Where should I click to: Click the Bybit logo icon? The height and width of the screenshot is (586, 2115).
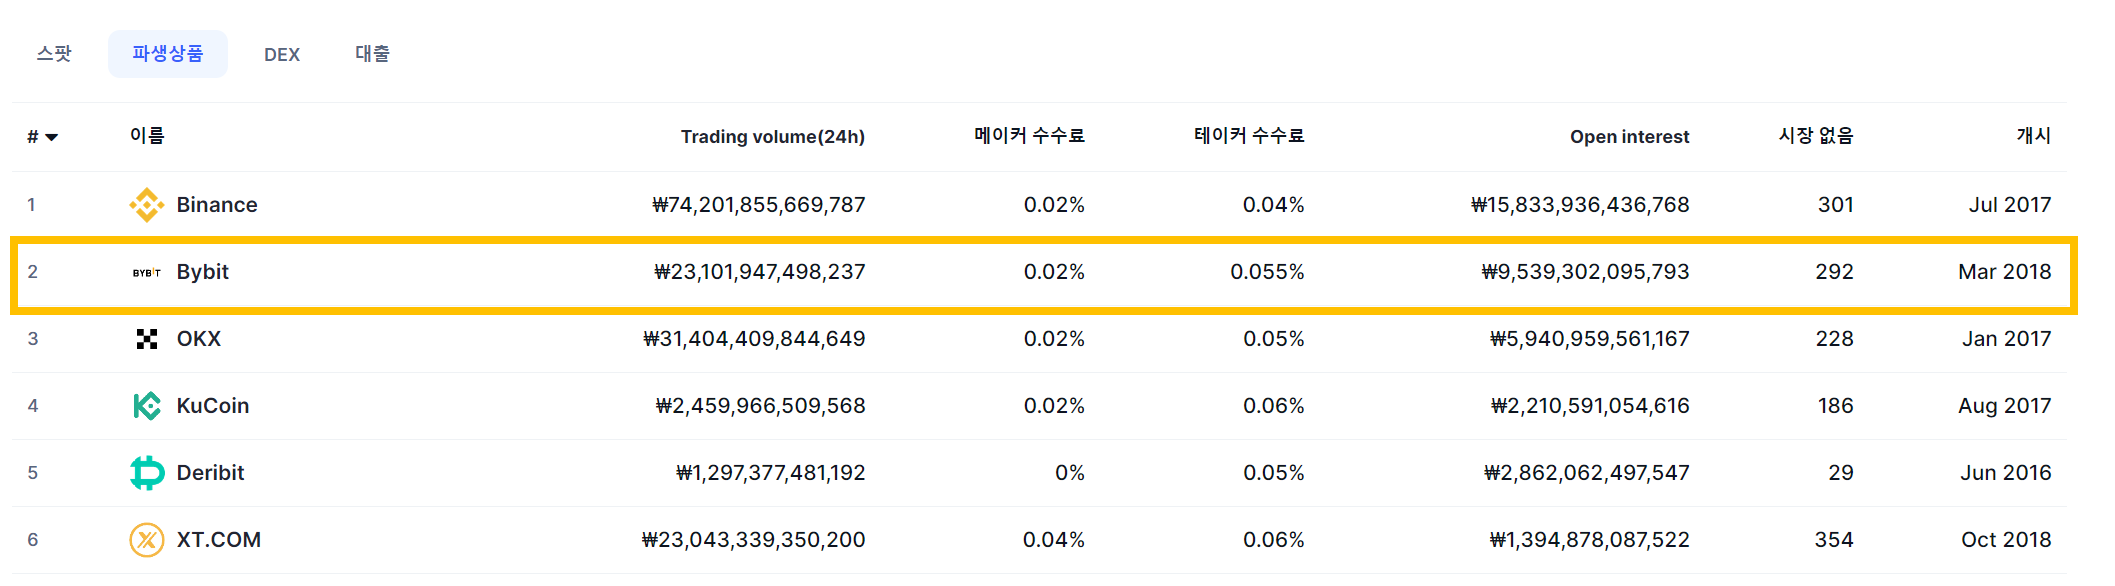coord(147,272)
